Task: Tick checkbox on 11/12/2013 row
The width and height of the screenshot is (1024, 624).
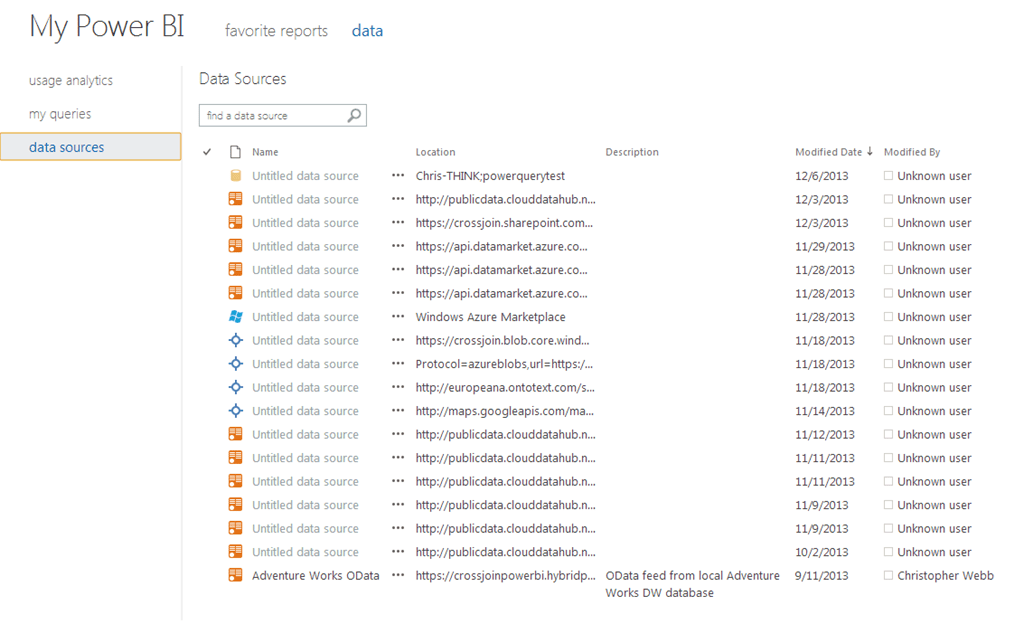Action: point(888,434)
